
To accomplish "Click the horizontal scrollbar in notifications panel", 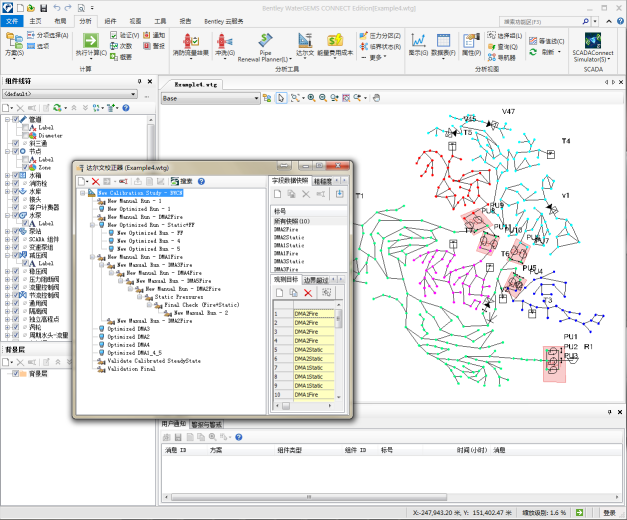I will (309, 497).
